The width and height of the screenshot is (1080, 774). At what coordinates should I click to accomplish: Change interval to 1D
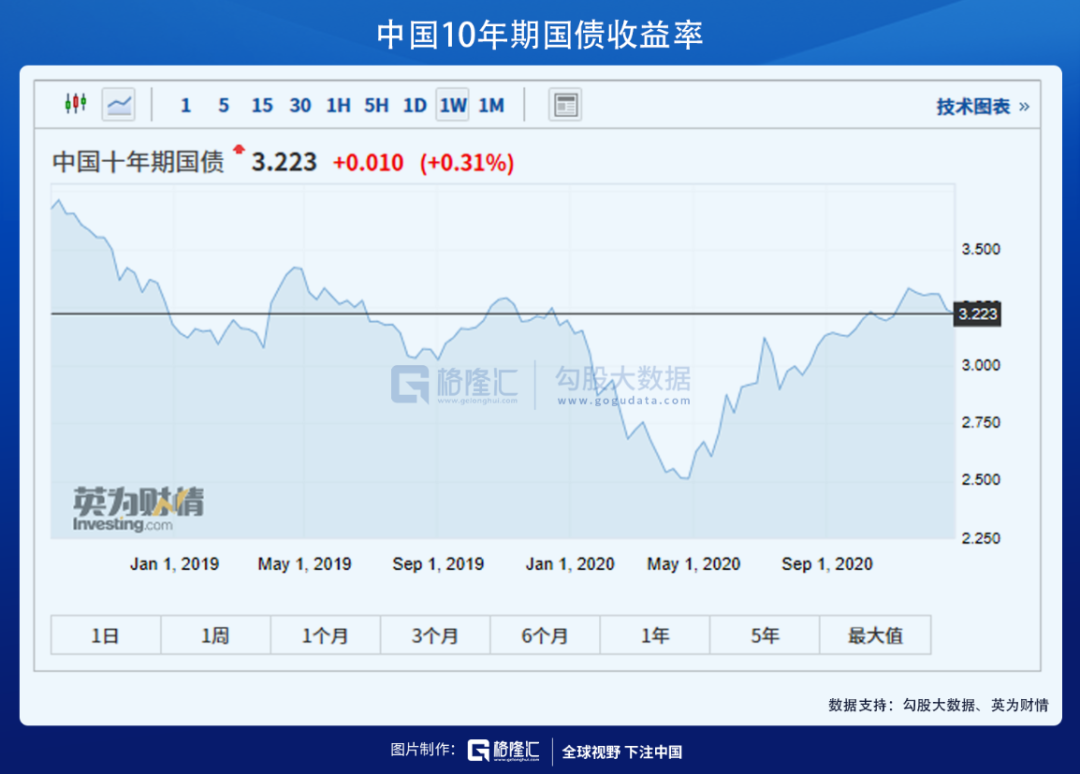tap(414, 105)
